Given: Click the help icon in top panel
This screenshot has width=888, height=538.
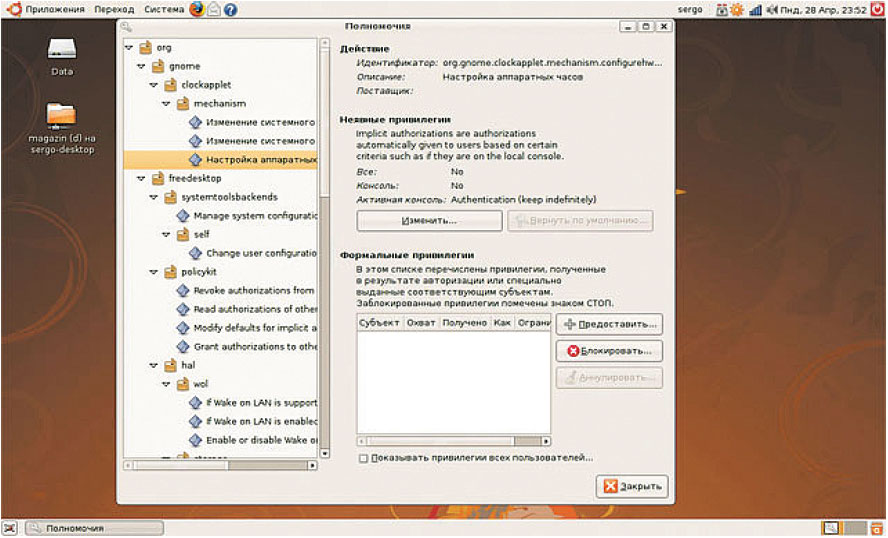Looking at the screenshot, I should pyautogui.click(x=231, y=9).
